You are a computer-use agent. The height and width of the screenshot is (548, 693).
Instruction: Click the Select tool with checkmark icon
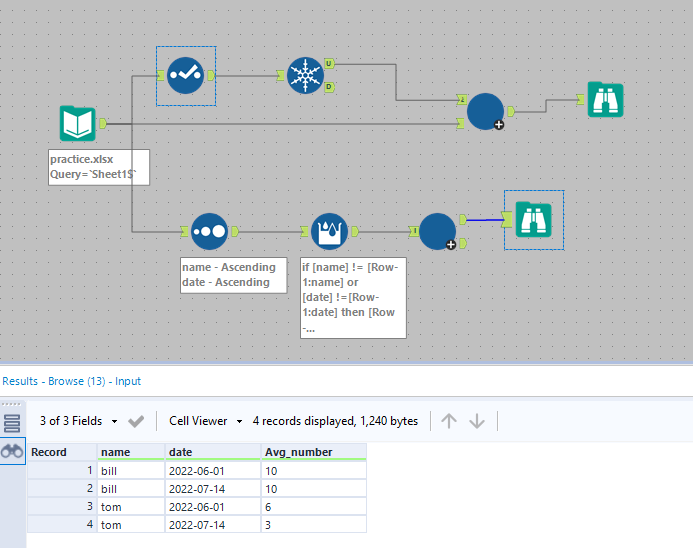coord(186,76)
